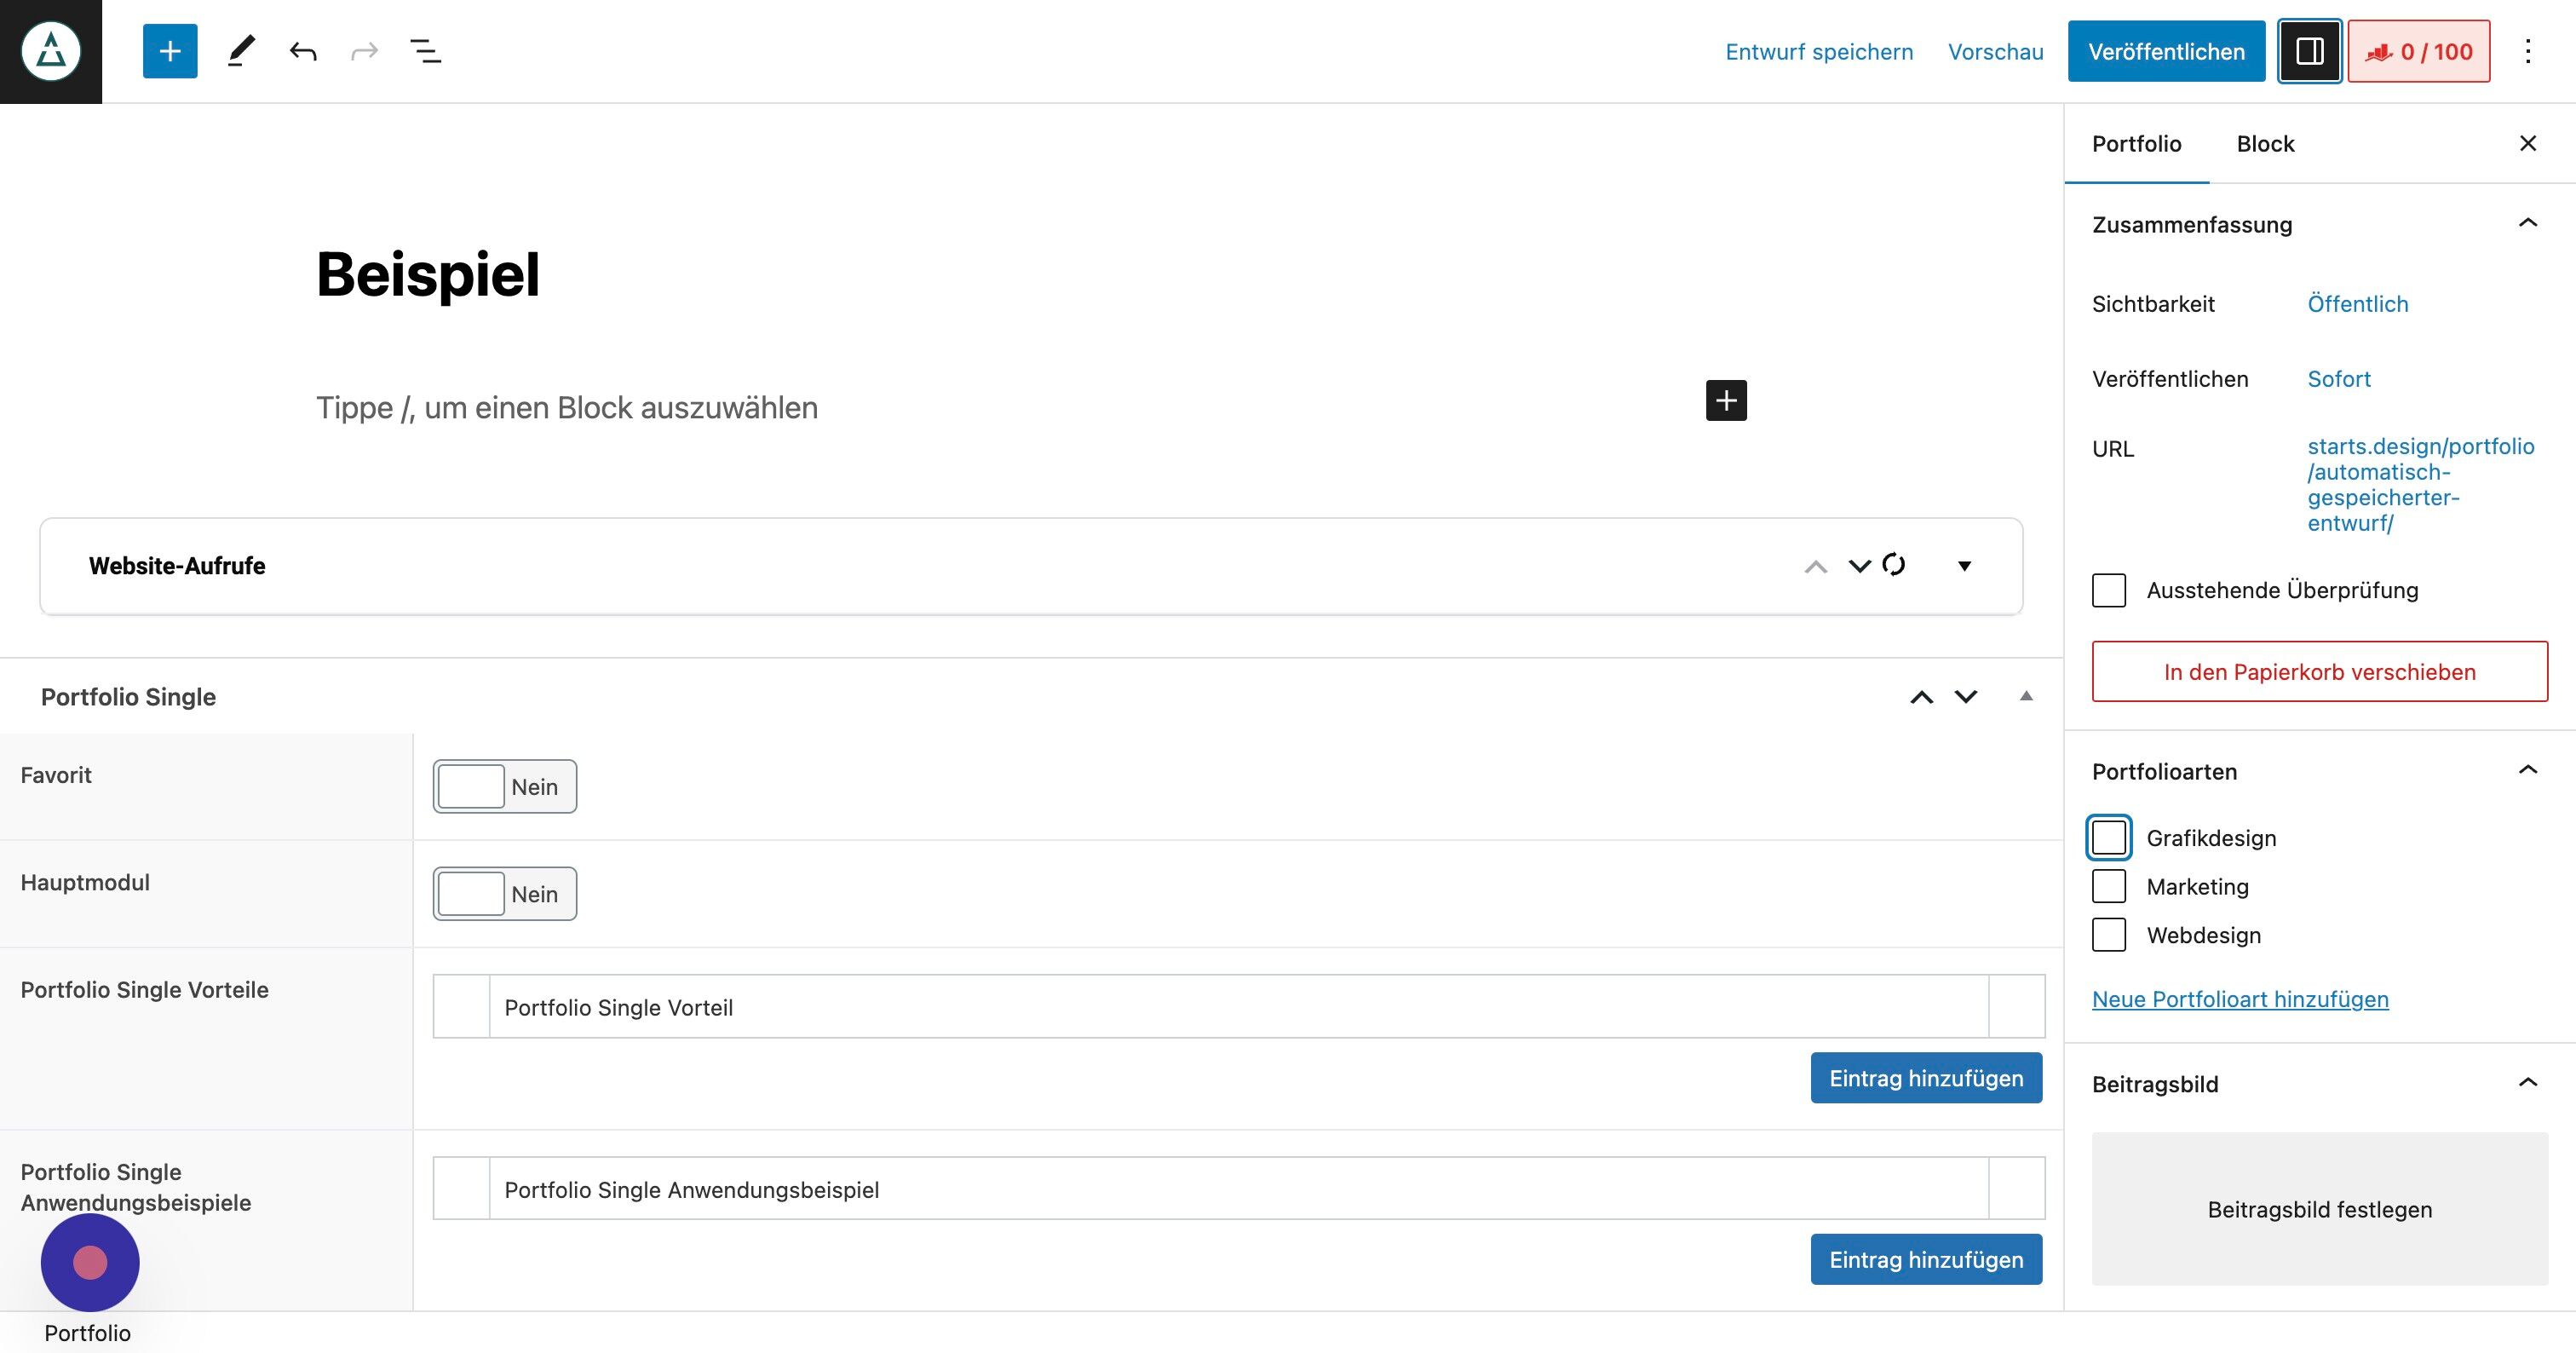2576x1353 pixels.
Task: Click In den Papierkorb verschieben
Action: click(x=2320, y=672)
